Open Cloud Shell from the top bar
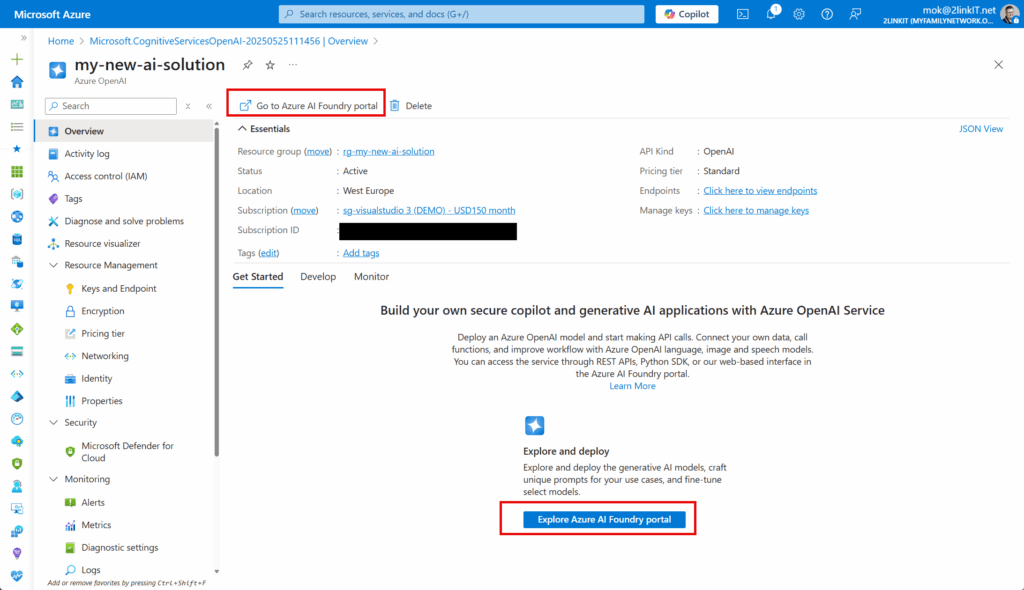This screenshot has width=1024, height=590. pyautogui.click(x=743, y=14)
